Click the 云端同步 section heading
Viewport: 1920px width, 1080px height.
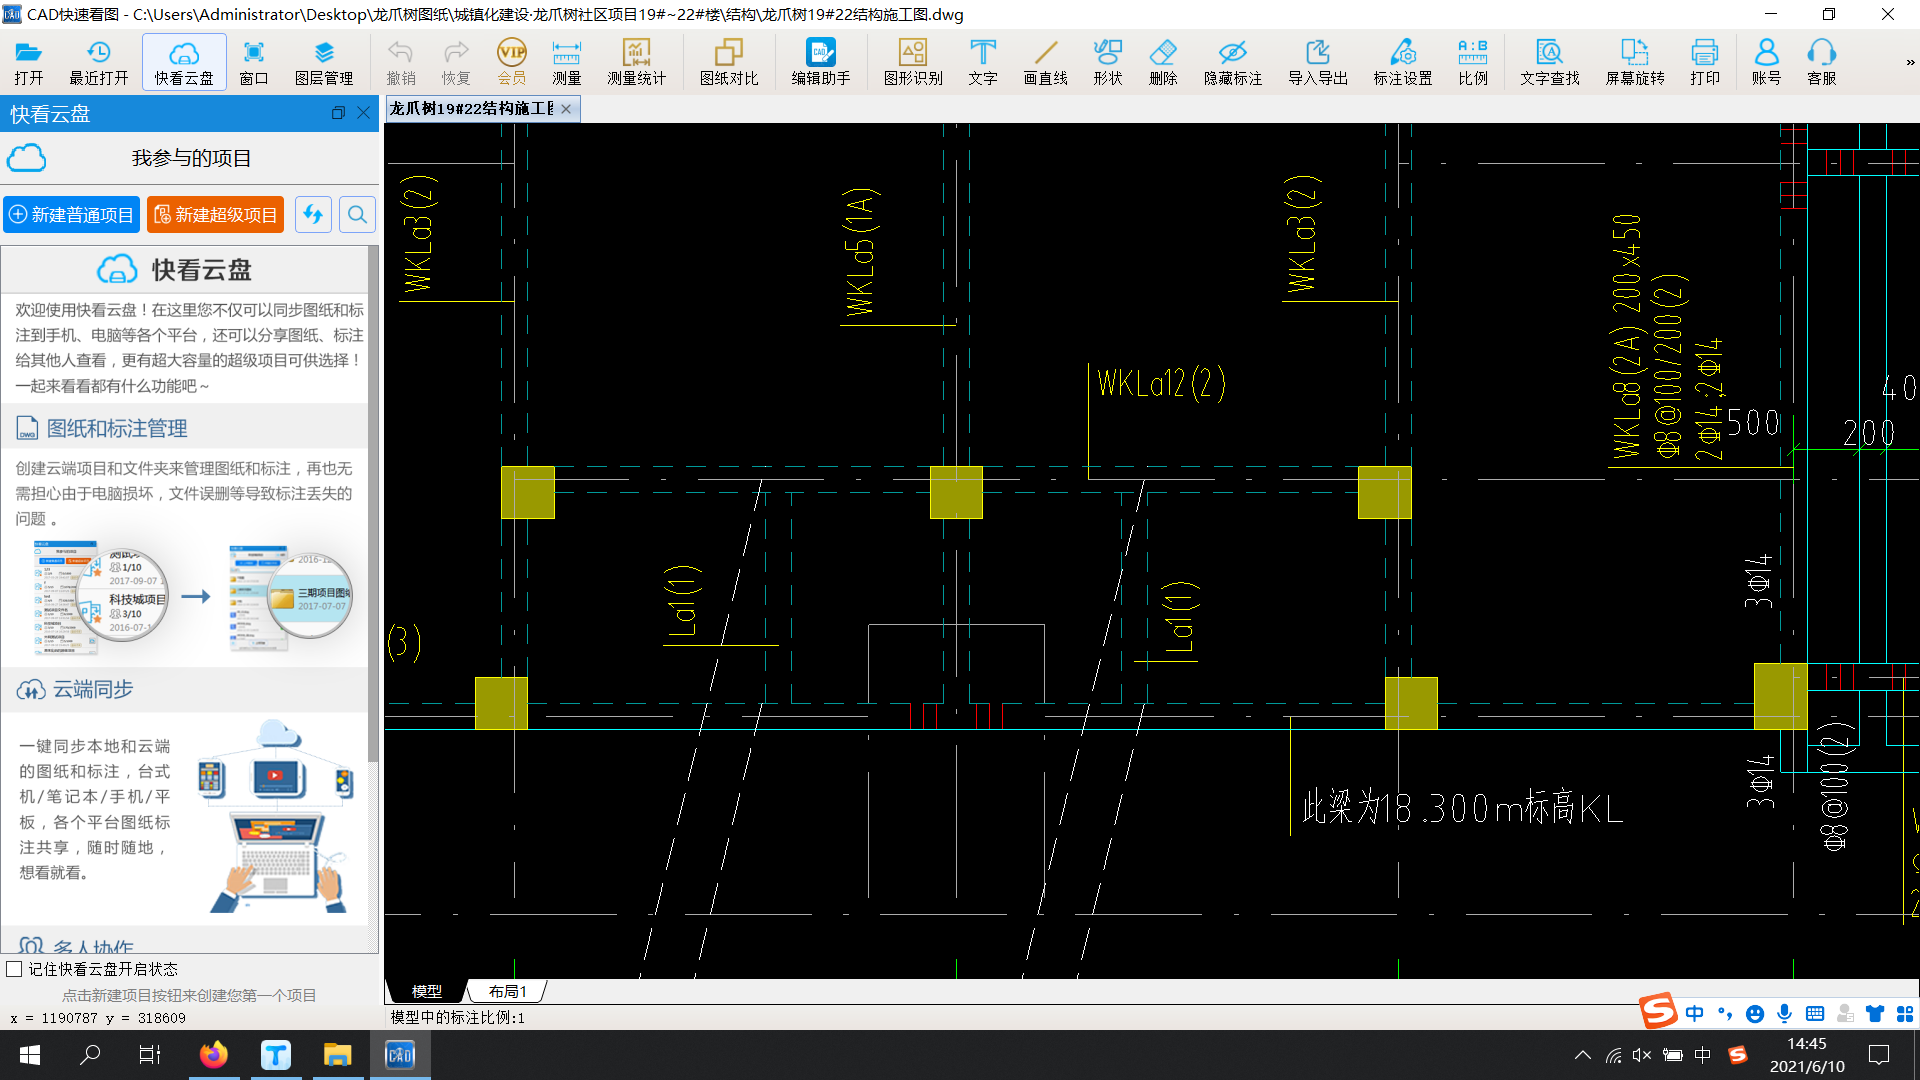click(x=93, y=689)
